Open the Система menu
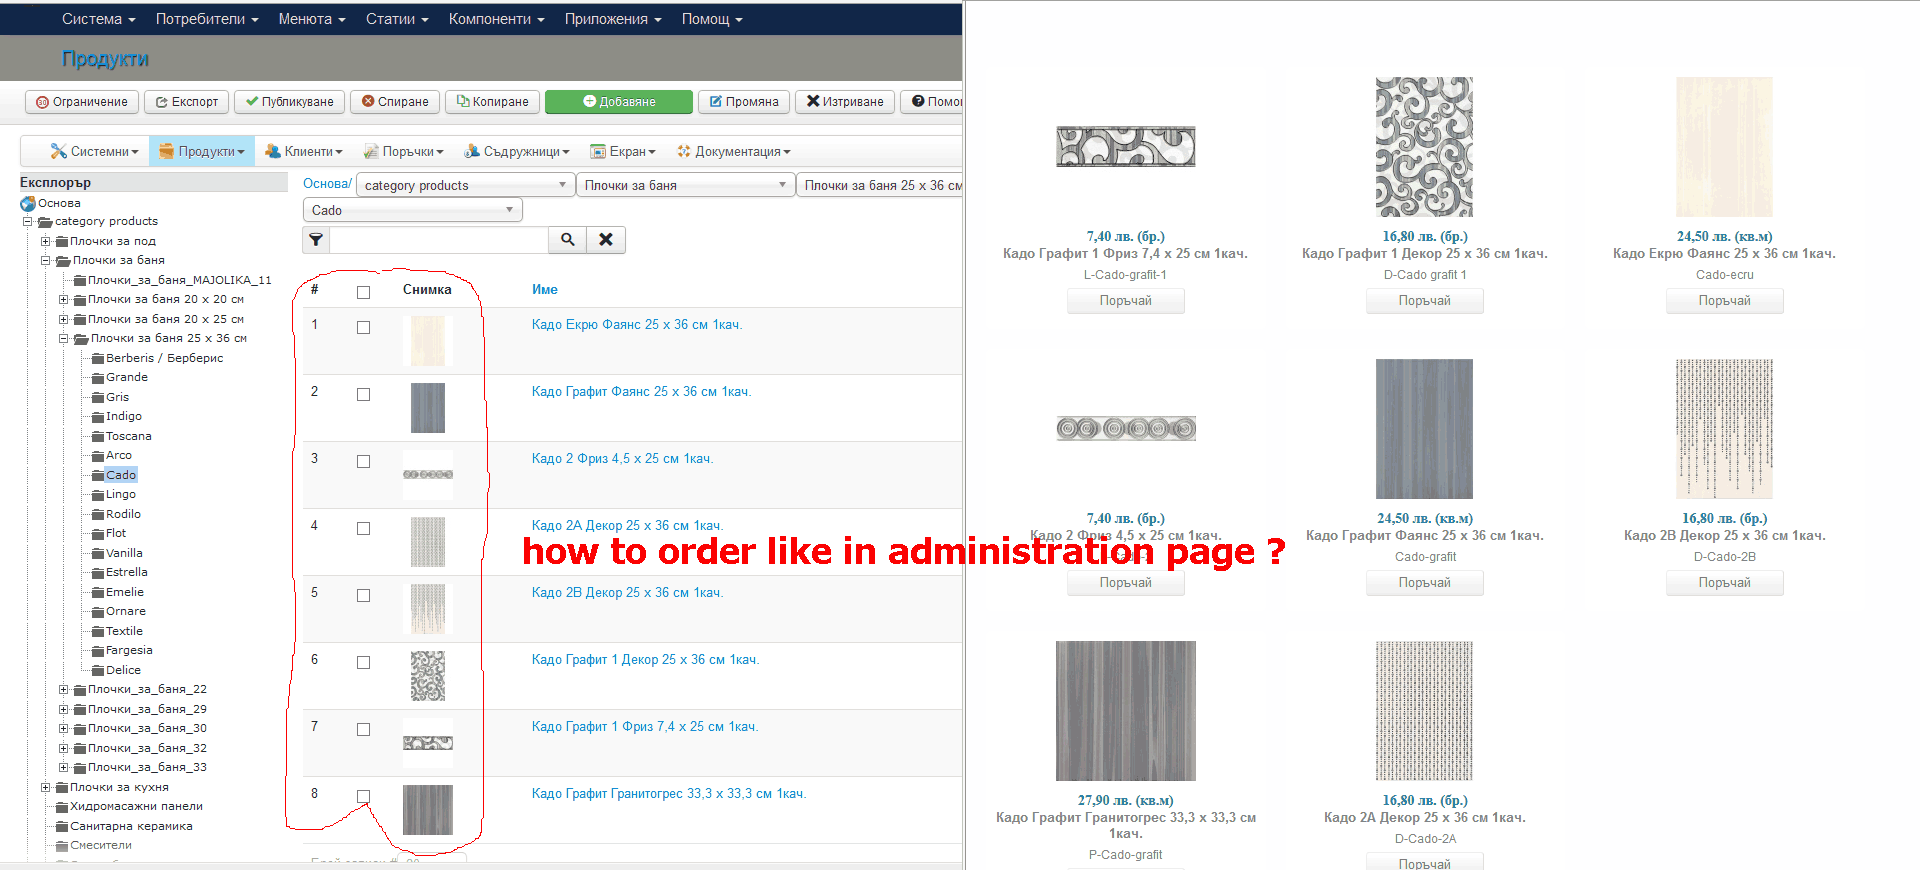Screen dimensions: 1920x870 [x=98, y=19]
